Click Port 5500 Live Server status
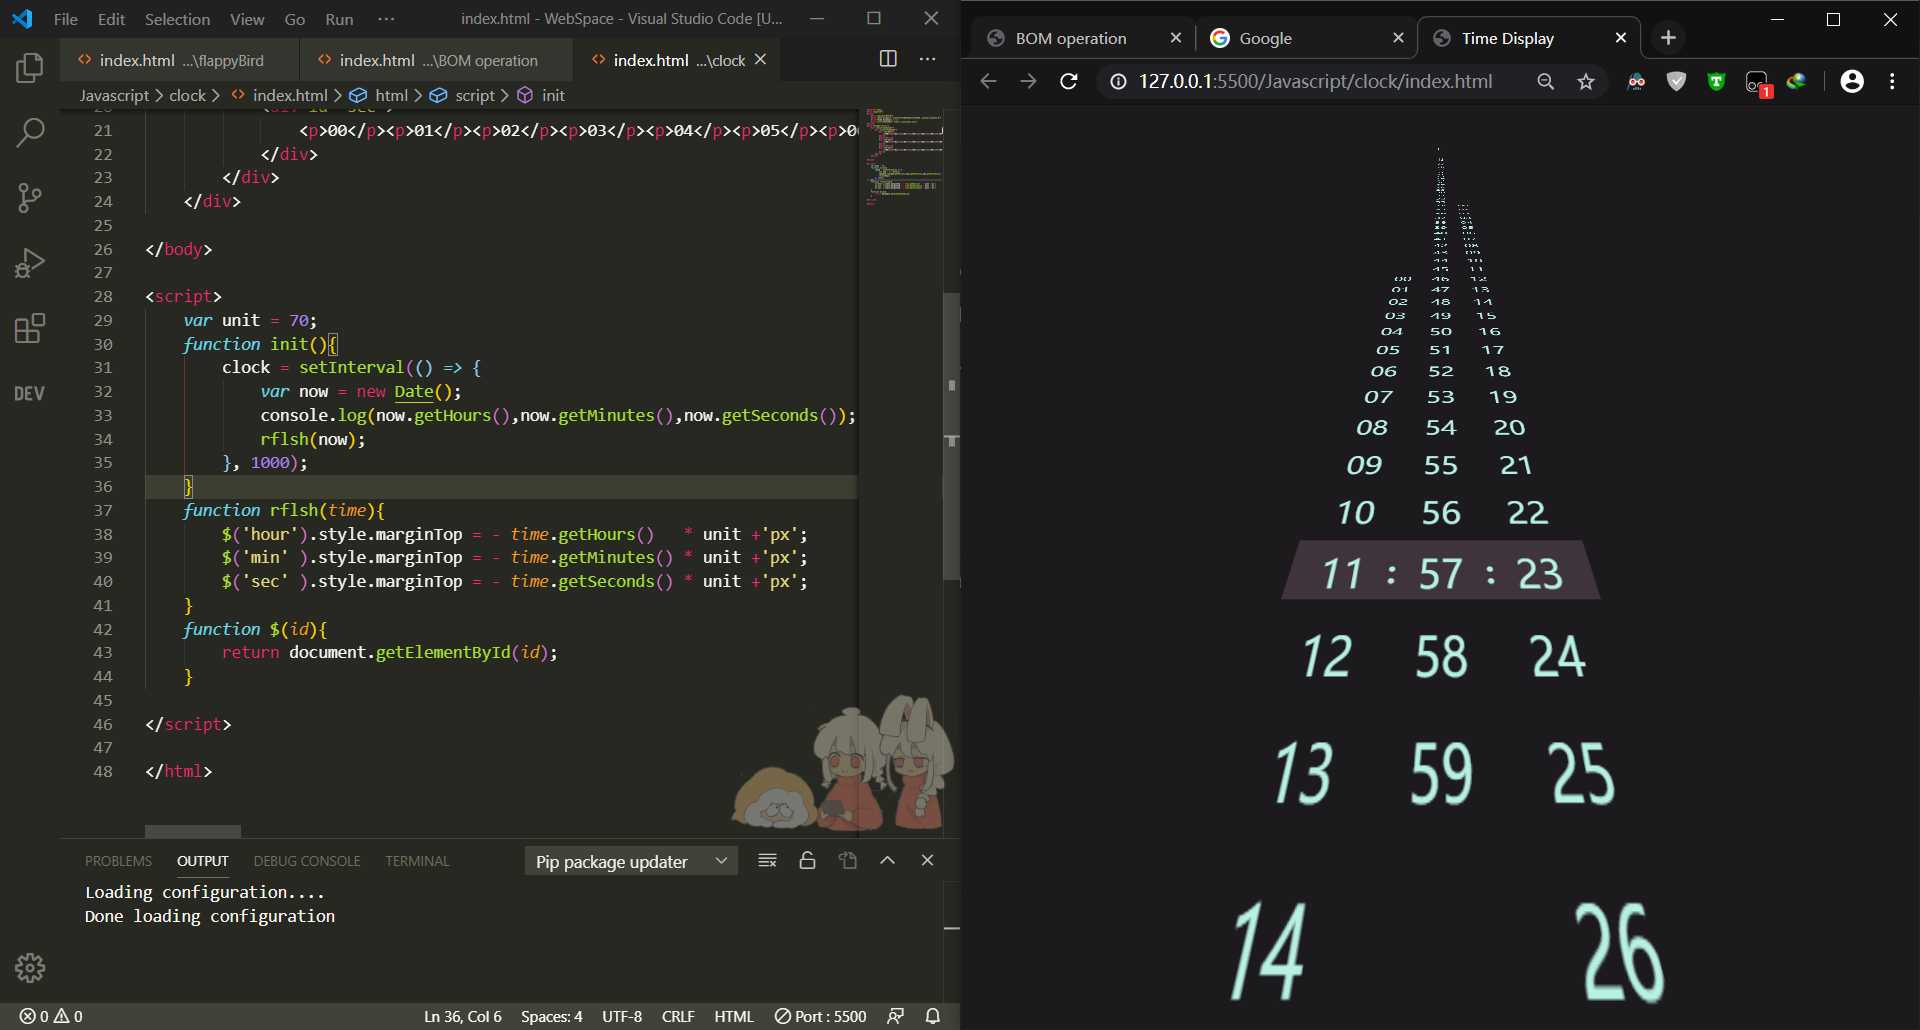The image size is (1920, 1030). click(821, 1016)
